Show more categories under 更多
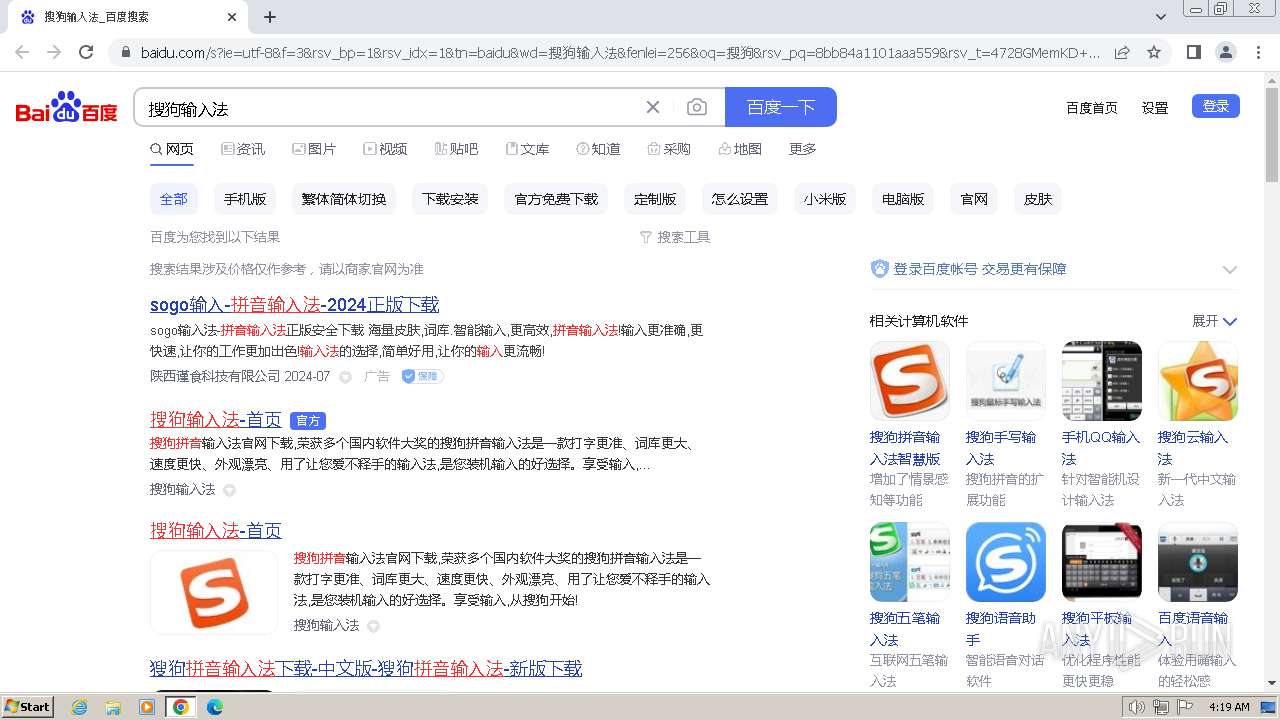 pos(803,149)
